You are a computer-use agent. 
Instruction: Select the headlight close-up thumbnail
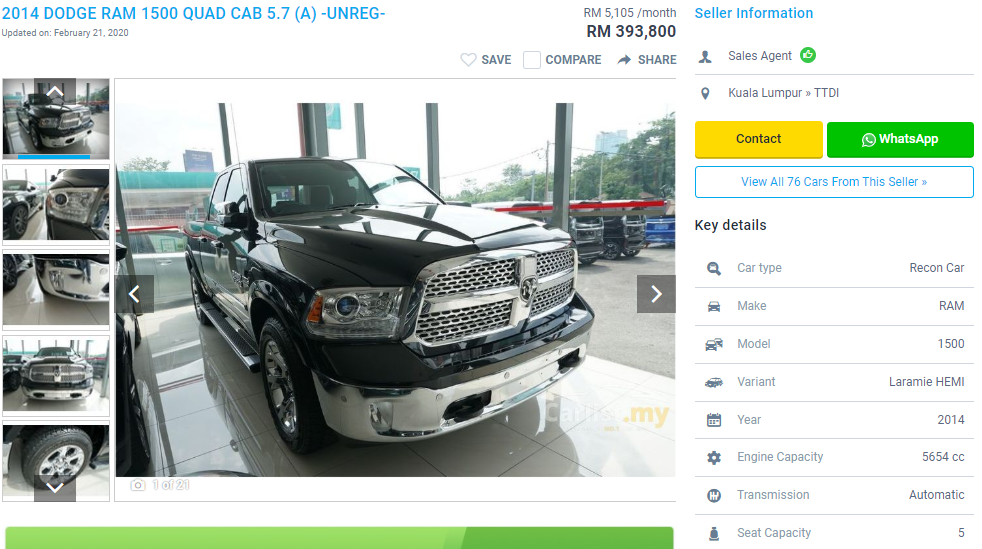56,204
